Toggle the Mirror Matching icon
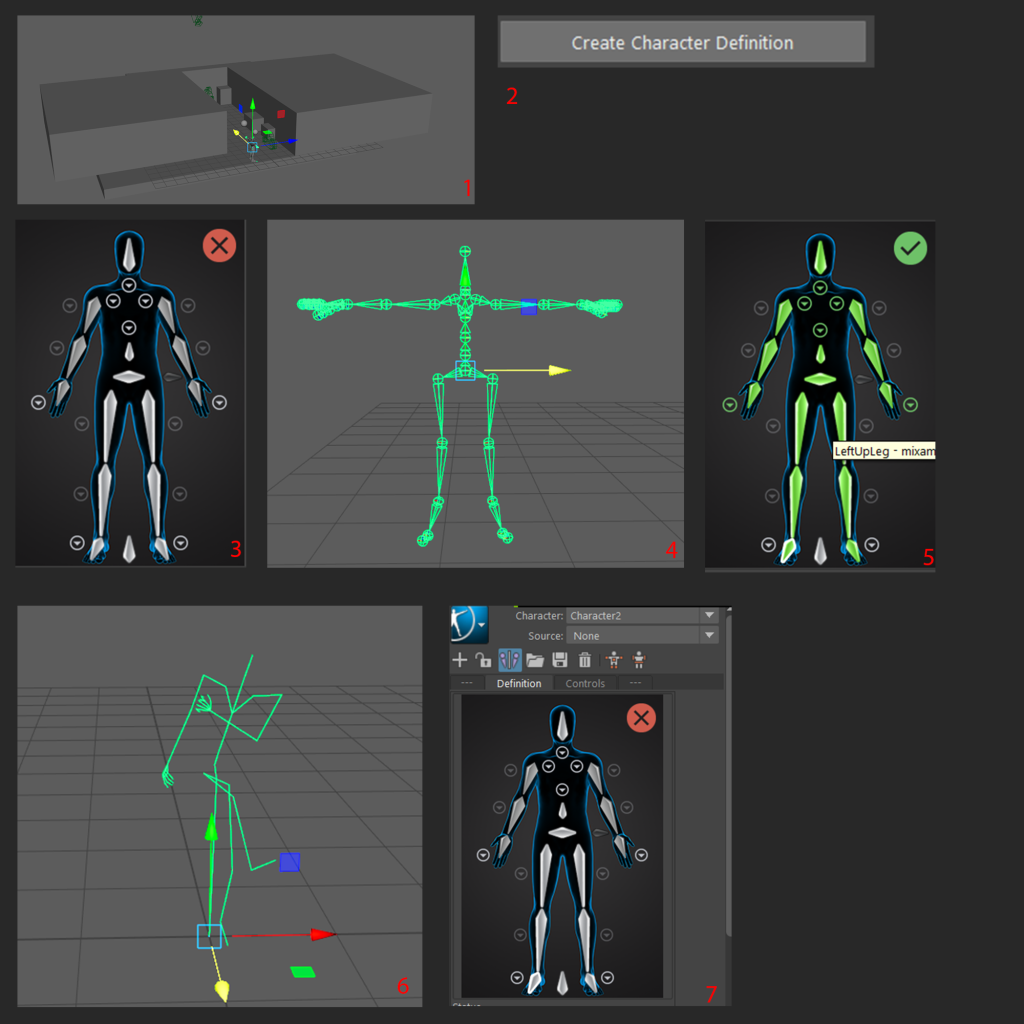 509,660
